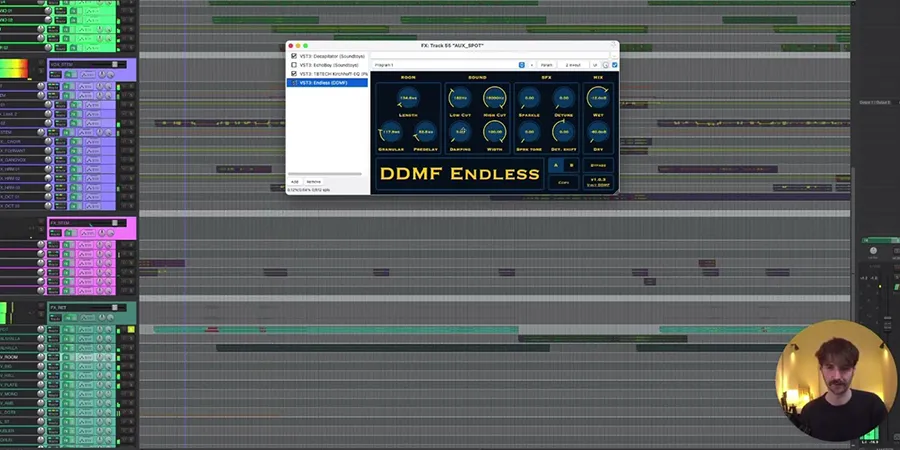Screen dimensions: 900x450
Task: Click the teal media item on AUX_SPOT lane
Action: pos(336,329)
